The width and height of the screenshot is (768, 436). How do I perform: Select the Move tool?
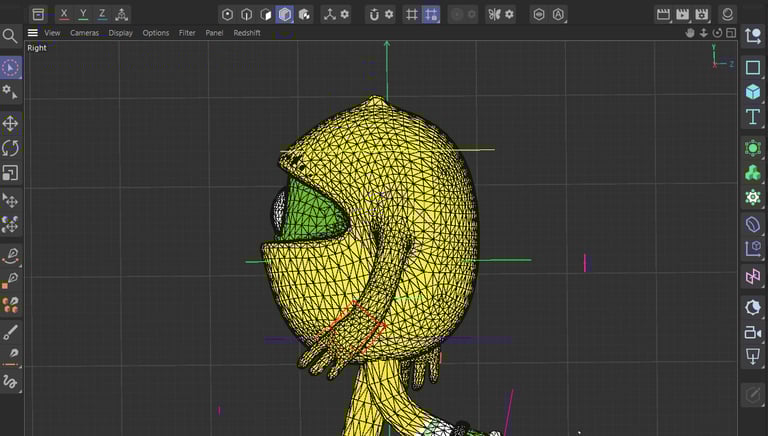click(x=10, y=123)
